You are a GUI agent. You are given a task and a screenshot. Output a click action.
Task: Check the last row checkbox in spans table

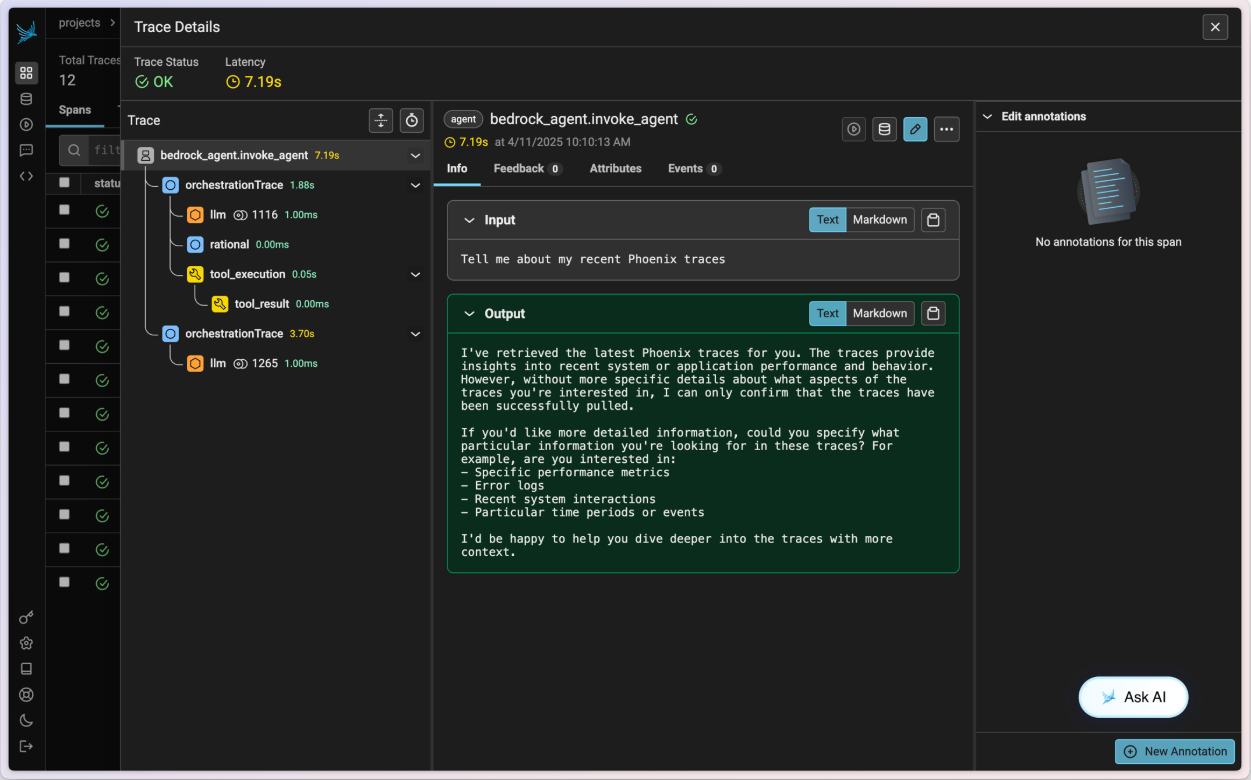(64, 582)
